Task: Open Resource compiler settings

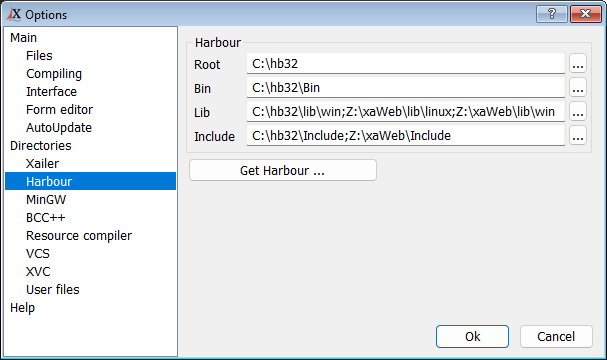Action: [79, 236]
